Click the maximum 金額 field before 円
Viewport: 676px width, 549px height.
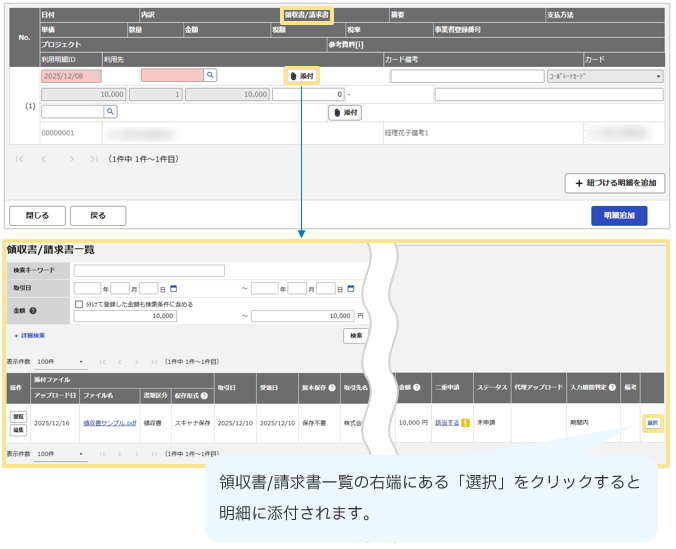pyautogui.click(x=303, y=316)
